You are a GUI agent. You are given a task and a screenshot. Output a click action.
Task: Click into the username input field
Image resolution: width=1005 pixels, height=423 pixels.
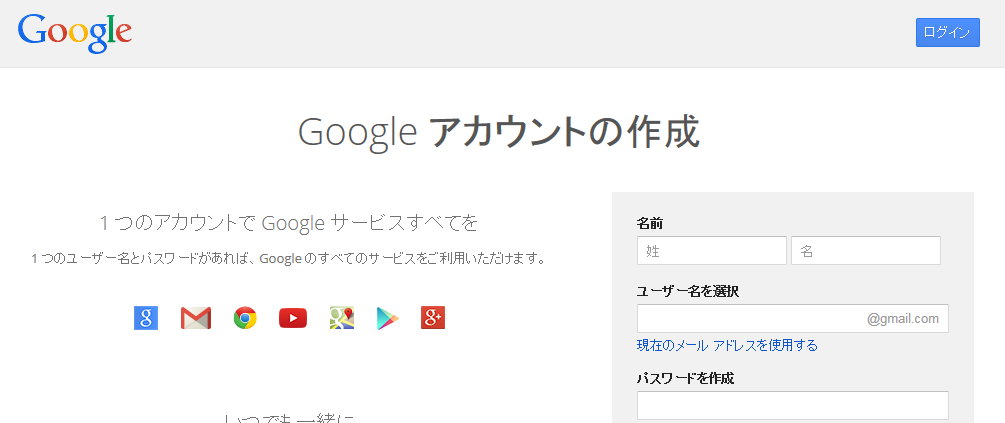point(750,318)
